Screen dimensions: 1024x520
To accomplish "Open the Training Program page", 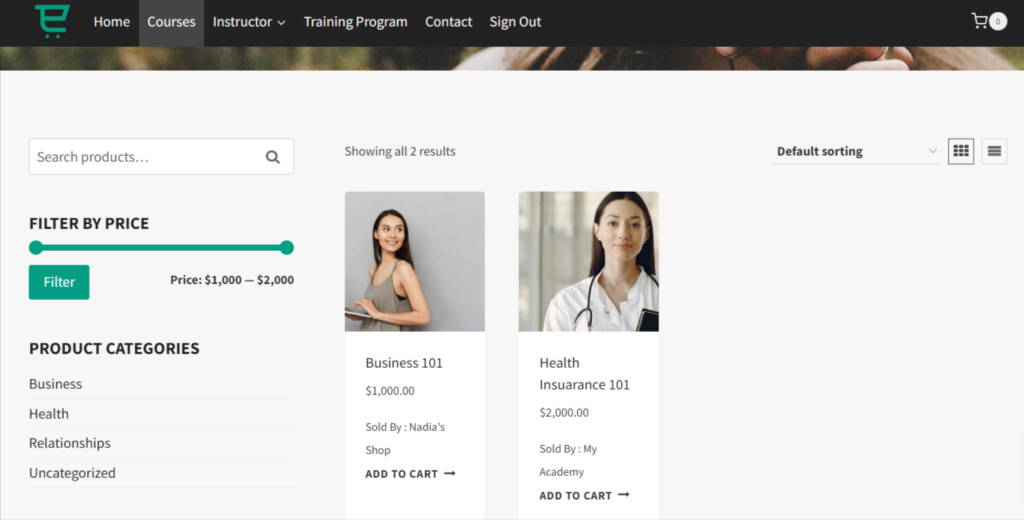I will [x=355, y=22].
